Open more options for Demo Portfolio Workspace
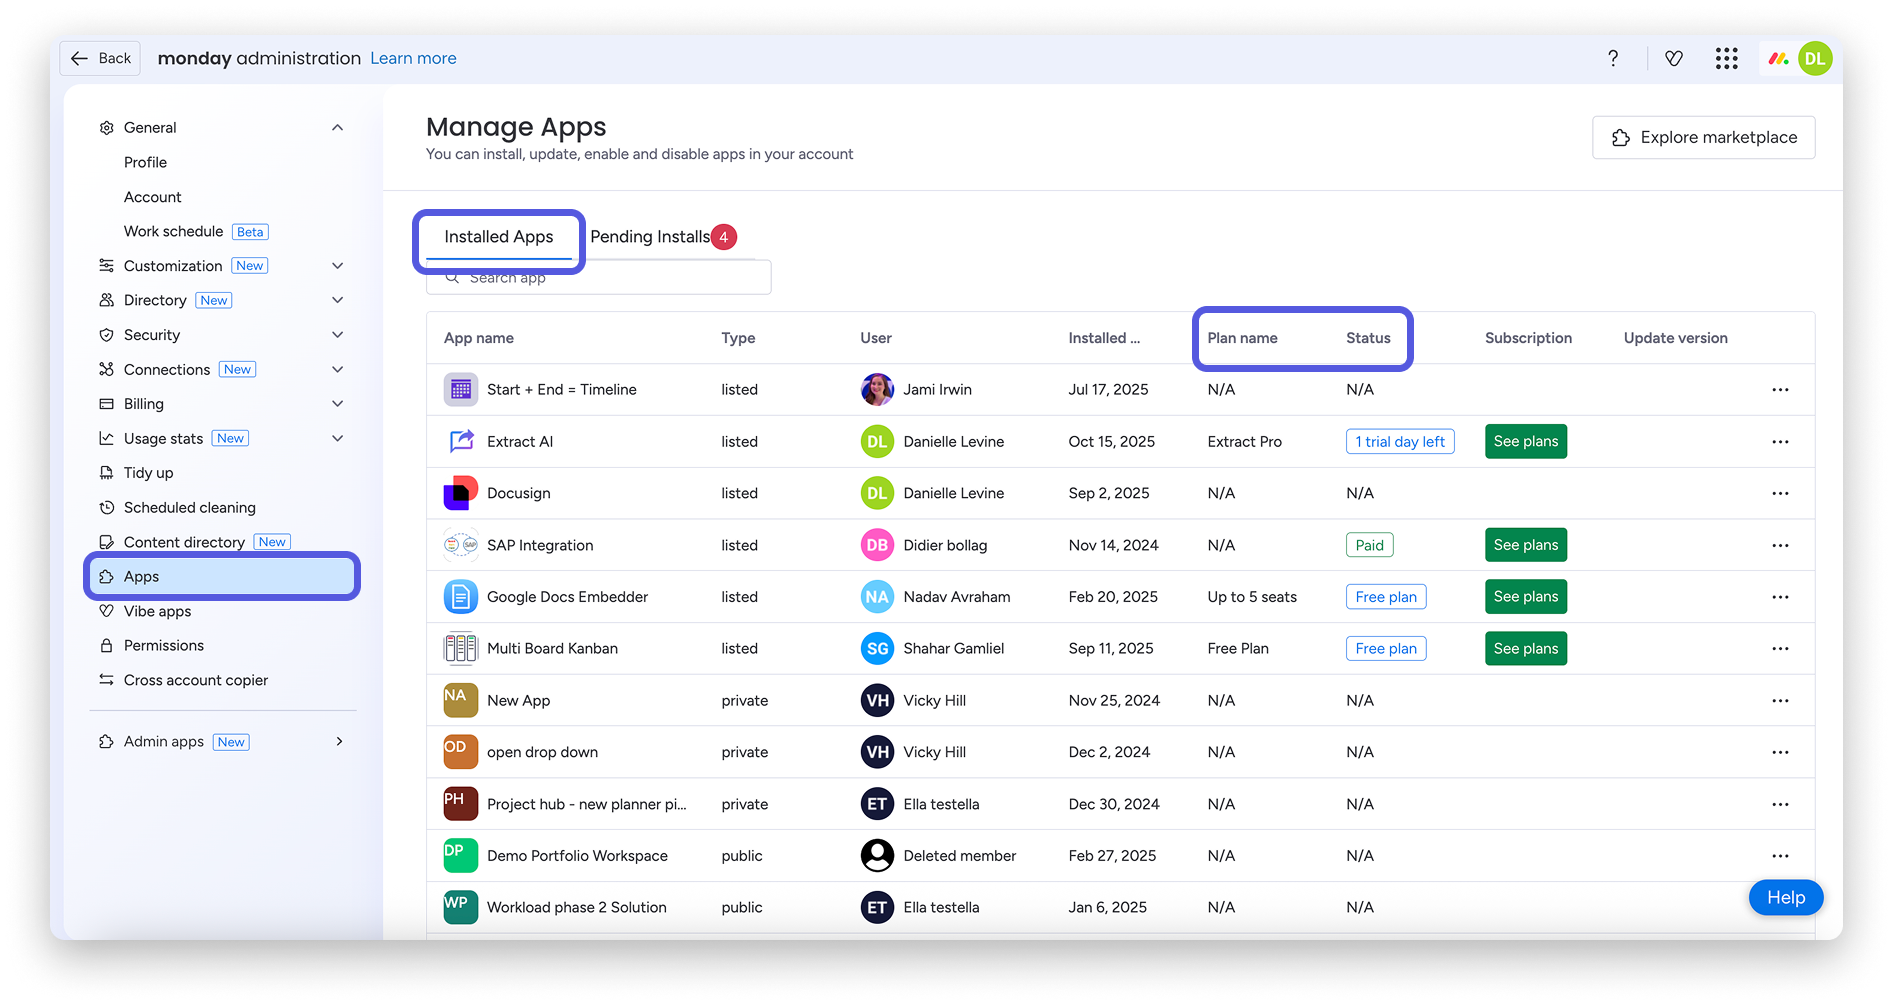Screen dimensions: 1893x1005 click(x=1780, y=856)
